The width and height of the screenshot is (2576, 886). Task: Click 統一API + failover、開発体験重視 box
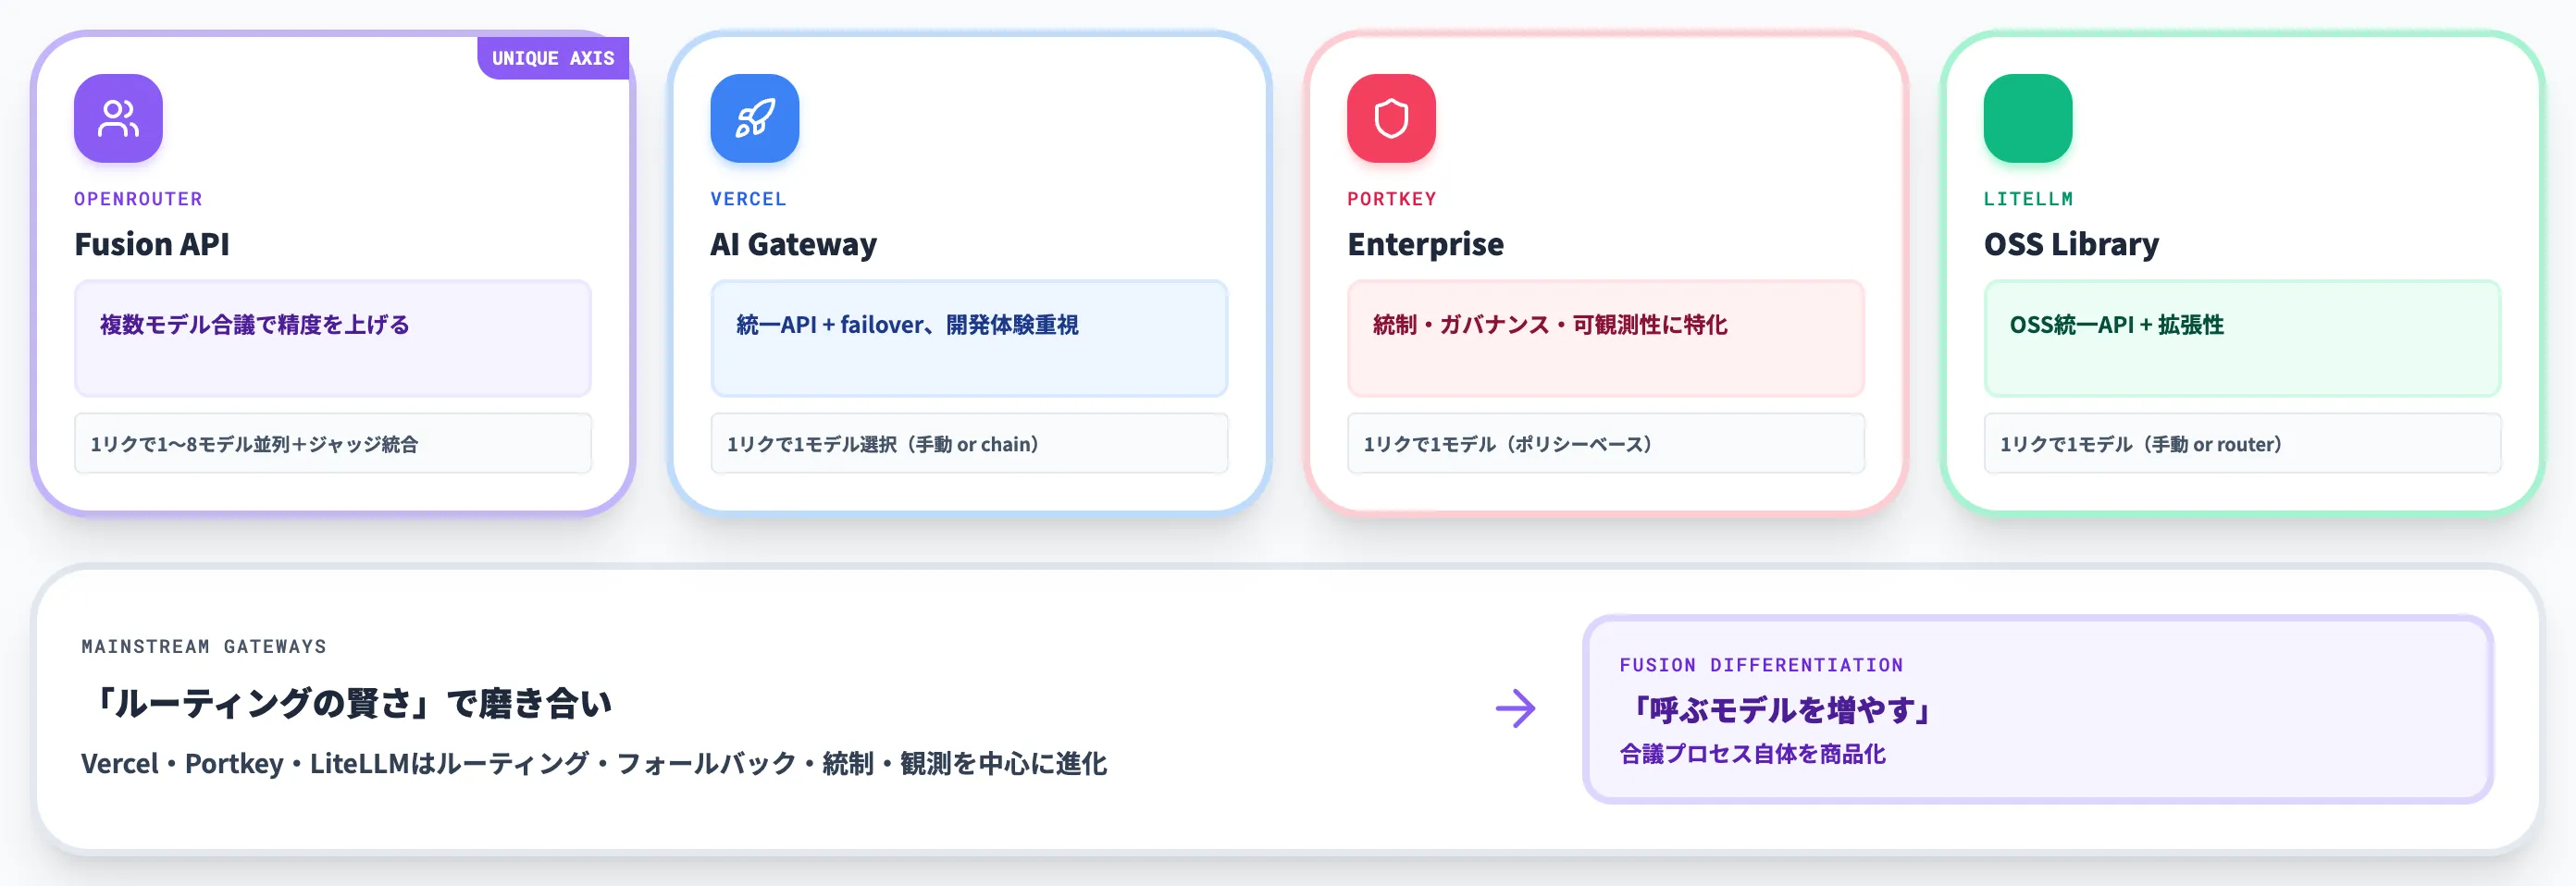pos(969,338)
